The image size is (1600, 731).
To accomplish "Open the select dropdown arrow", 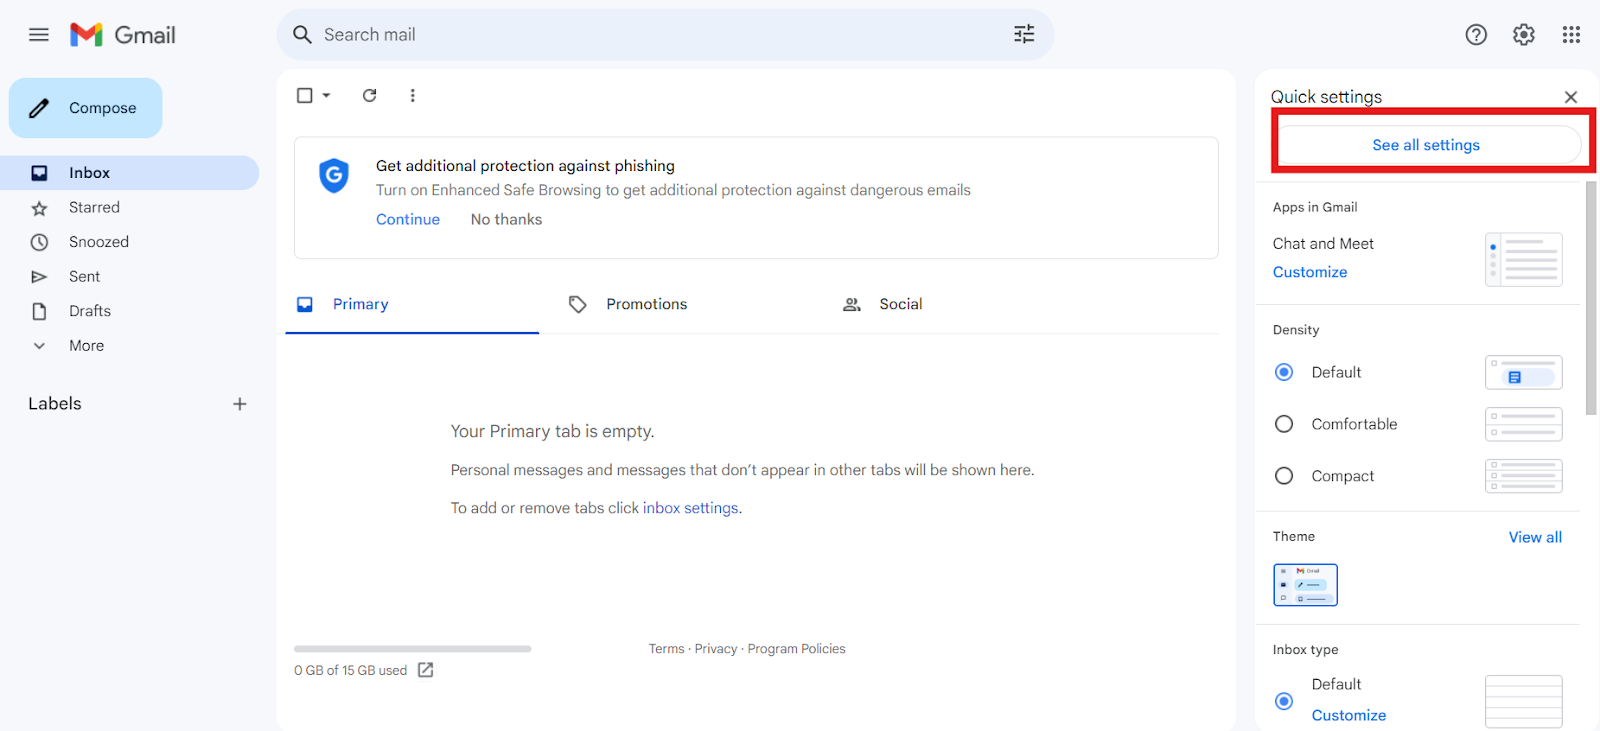I will pyautogui.click(x=326, y=95).
